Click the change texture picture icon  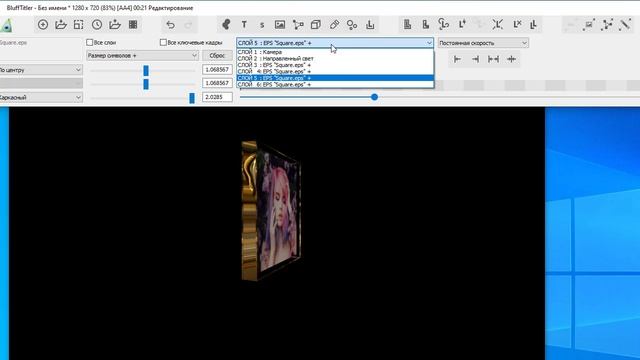(589, 24)
